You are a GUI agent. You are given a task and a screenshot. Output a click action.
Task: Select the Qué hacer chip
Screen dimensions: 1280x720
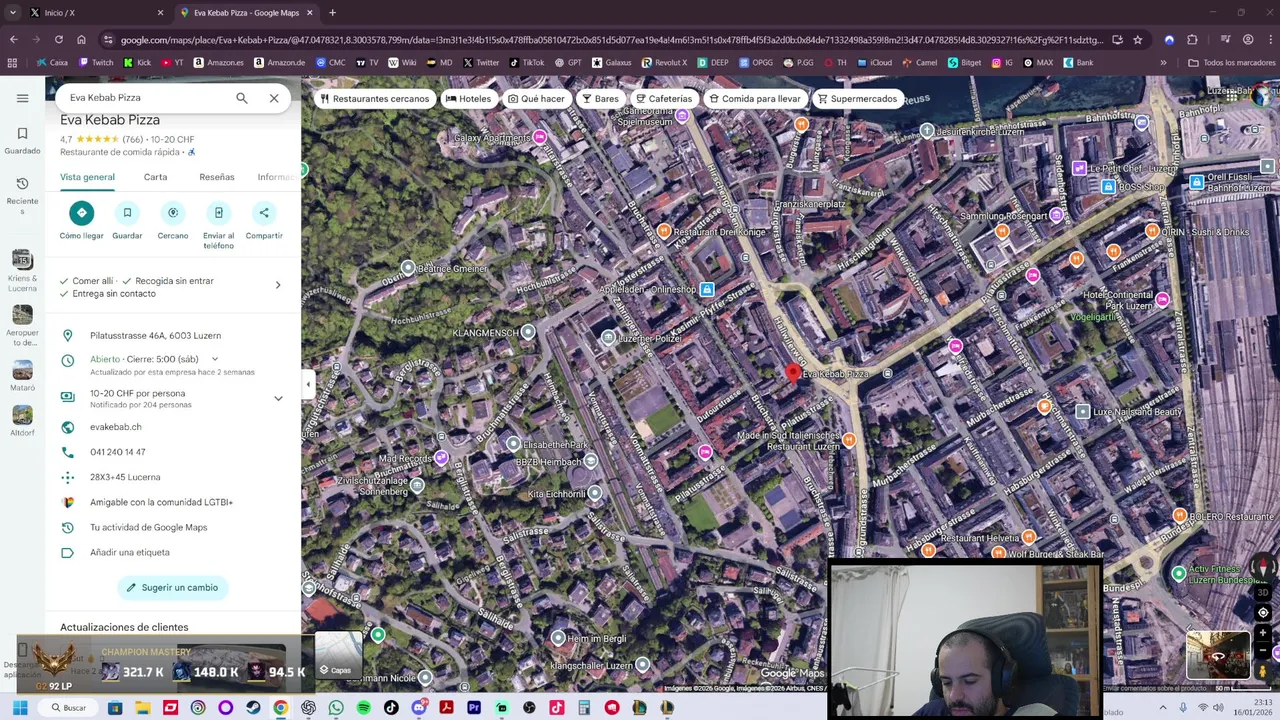(536, 99)
